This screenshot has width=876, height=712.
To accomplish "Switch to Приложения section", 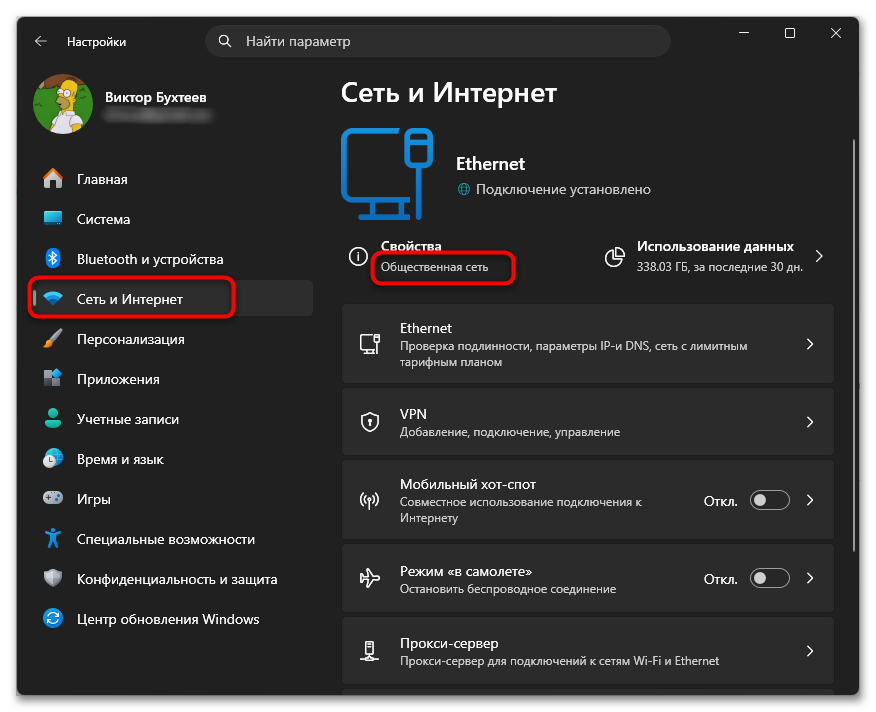I will [172, 379].
